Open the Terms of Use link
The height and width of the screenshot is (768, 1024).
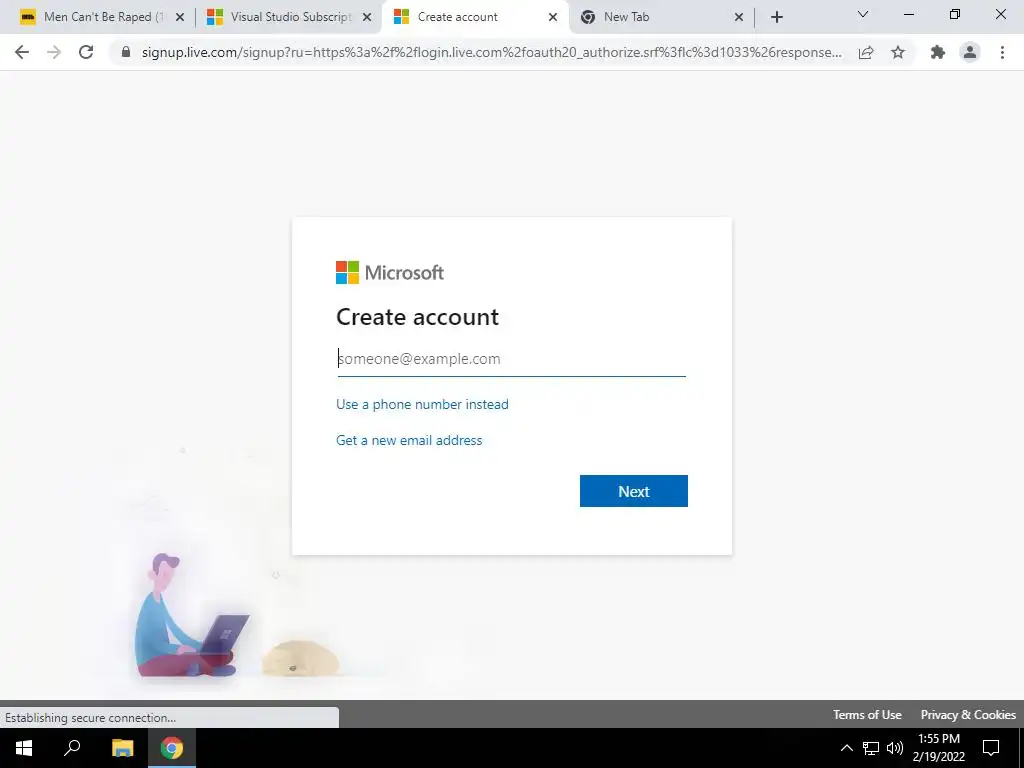867,714
